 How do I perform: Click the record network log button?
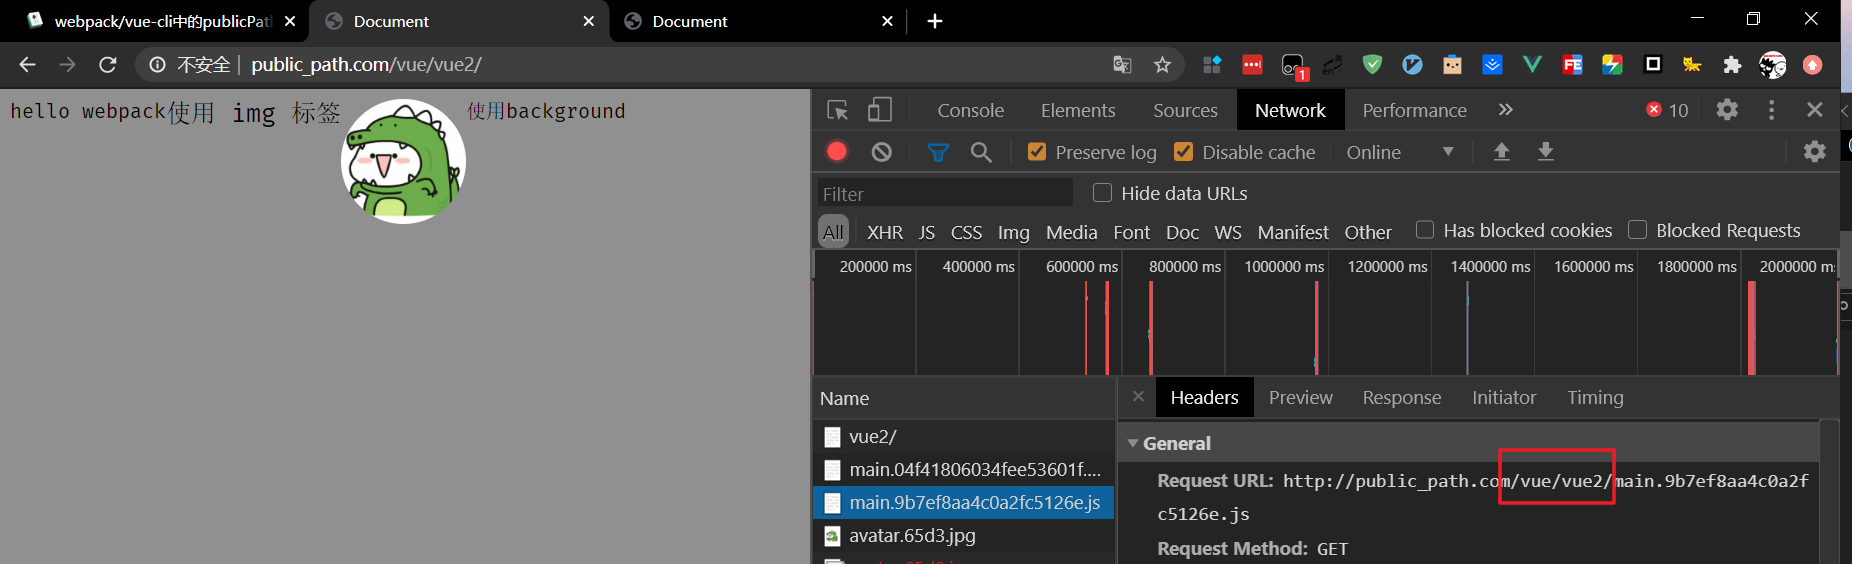[837, 152]
